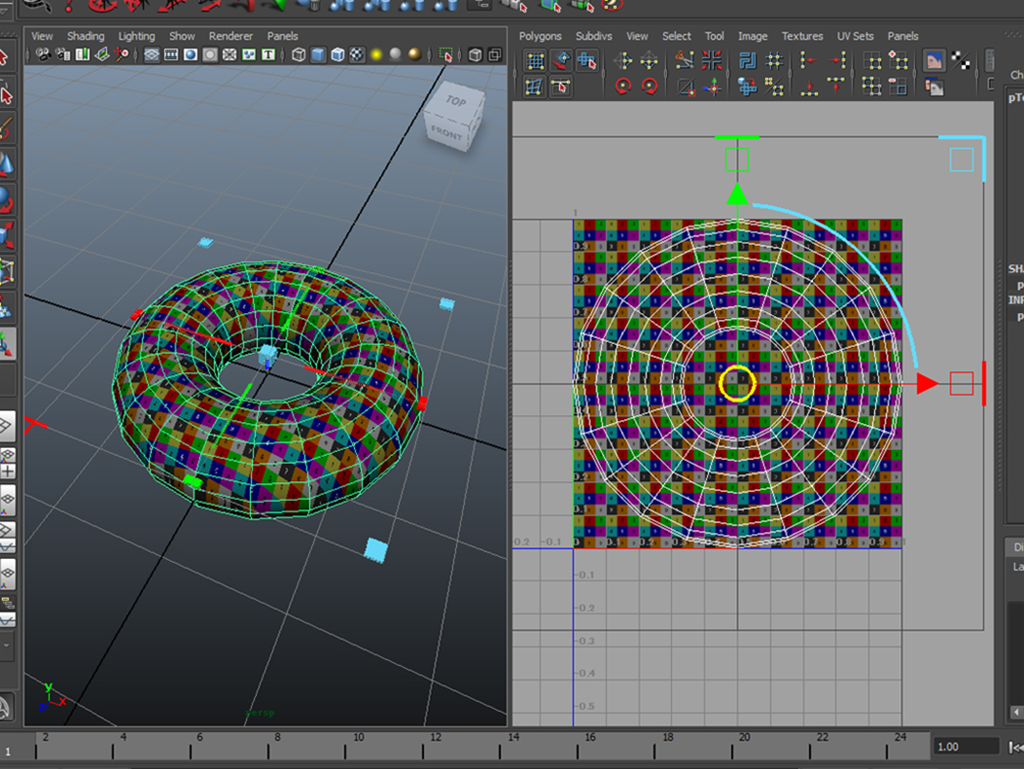1024x769 pixels.
Task: Rotate selected UVs counterclockwise
Action: (623, 86)
